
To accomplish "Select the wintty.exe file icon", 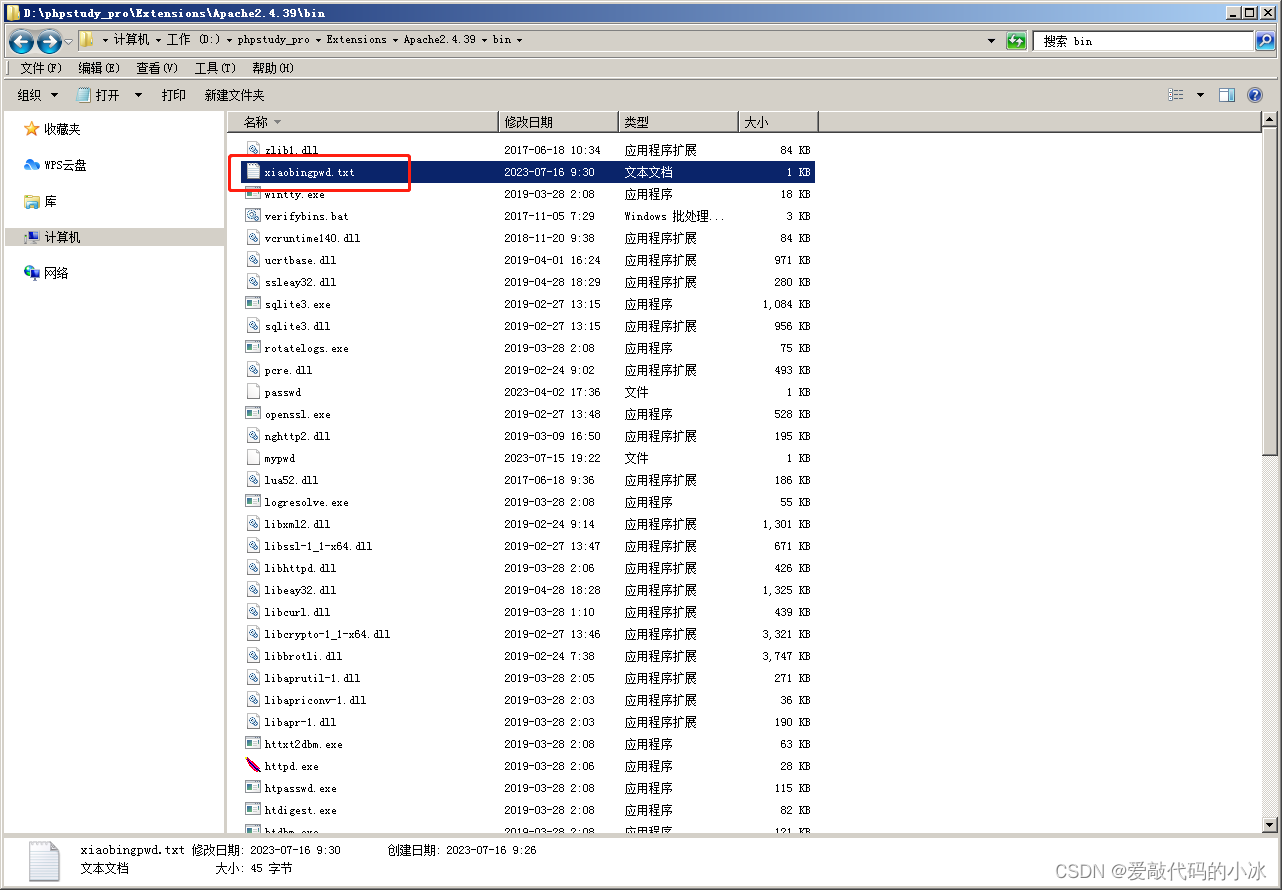I will 253,194.
